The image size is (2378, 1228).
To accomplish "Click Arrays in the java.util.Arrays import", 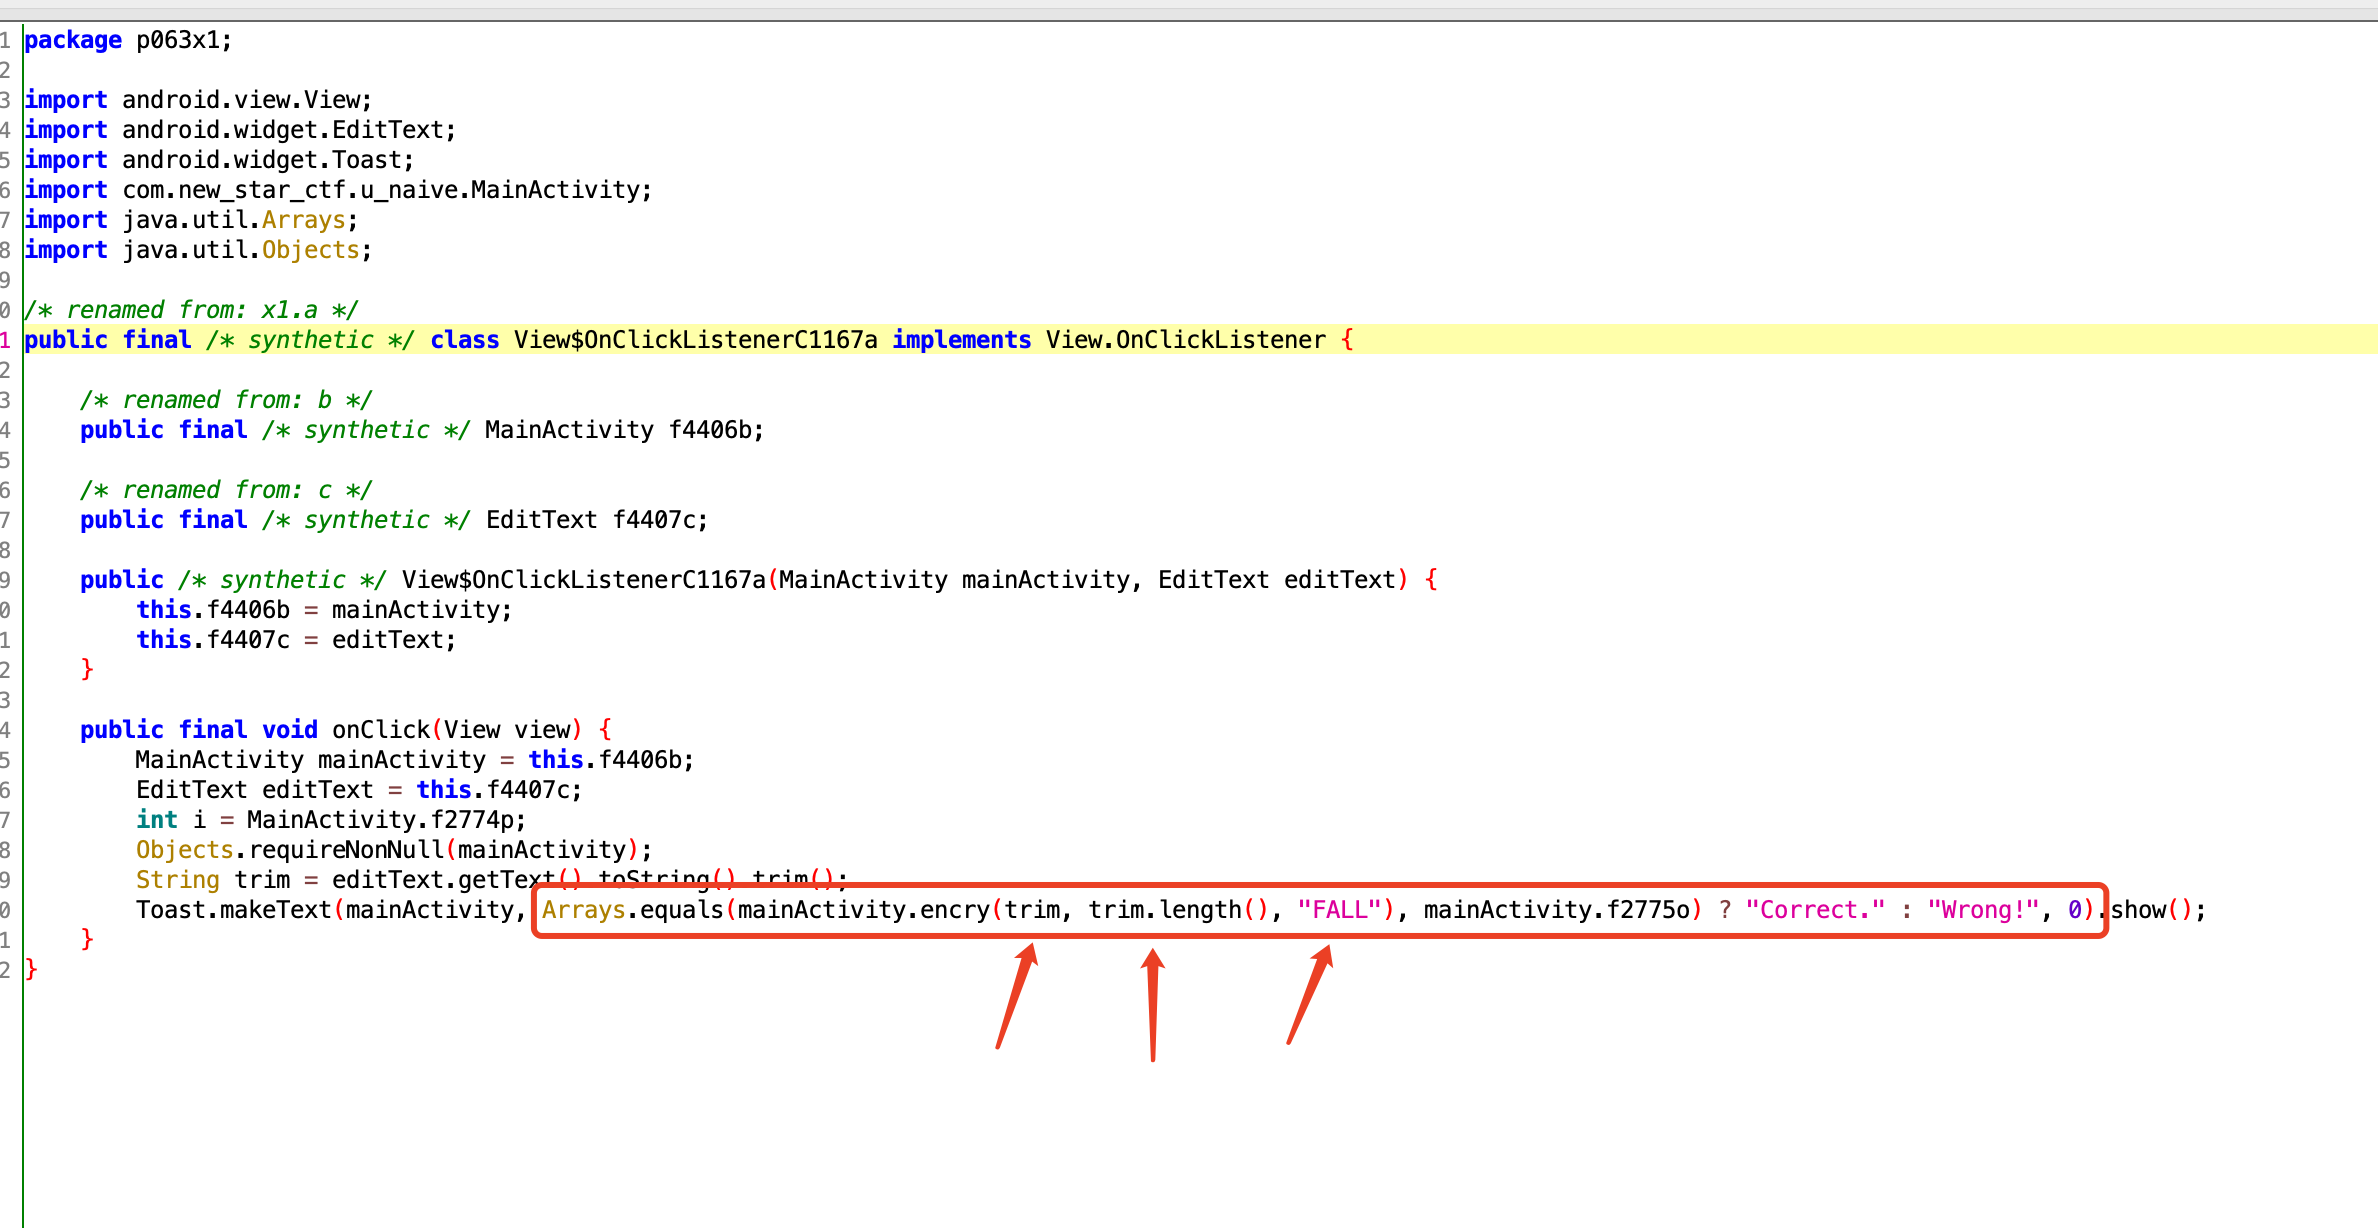I will (x=303, y=220).
